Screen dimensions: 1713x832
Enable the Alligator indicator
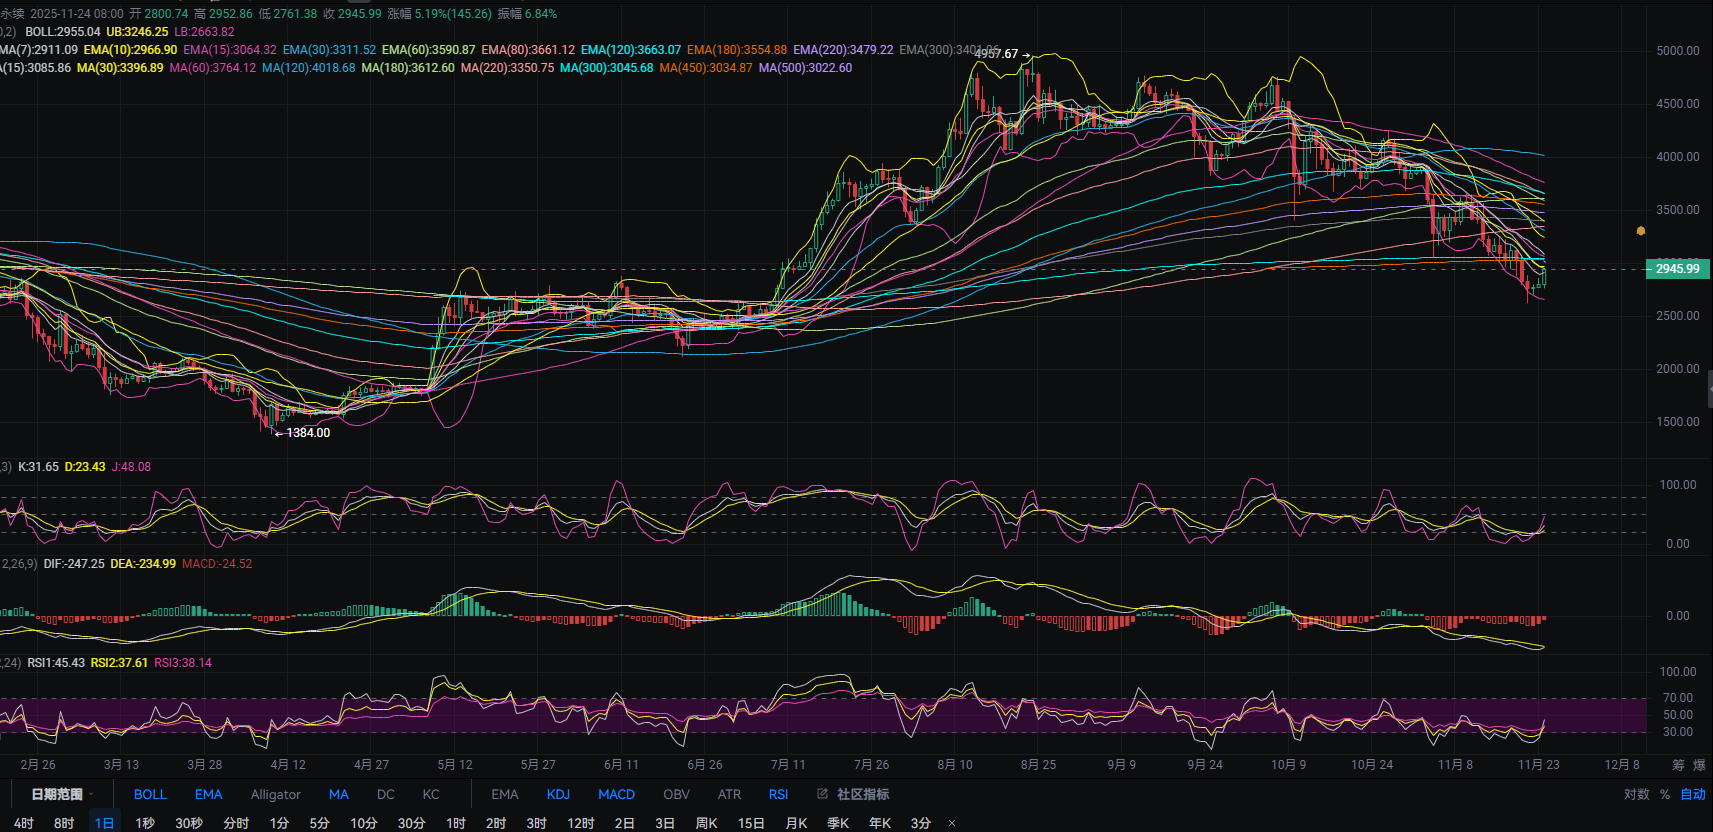275,794
